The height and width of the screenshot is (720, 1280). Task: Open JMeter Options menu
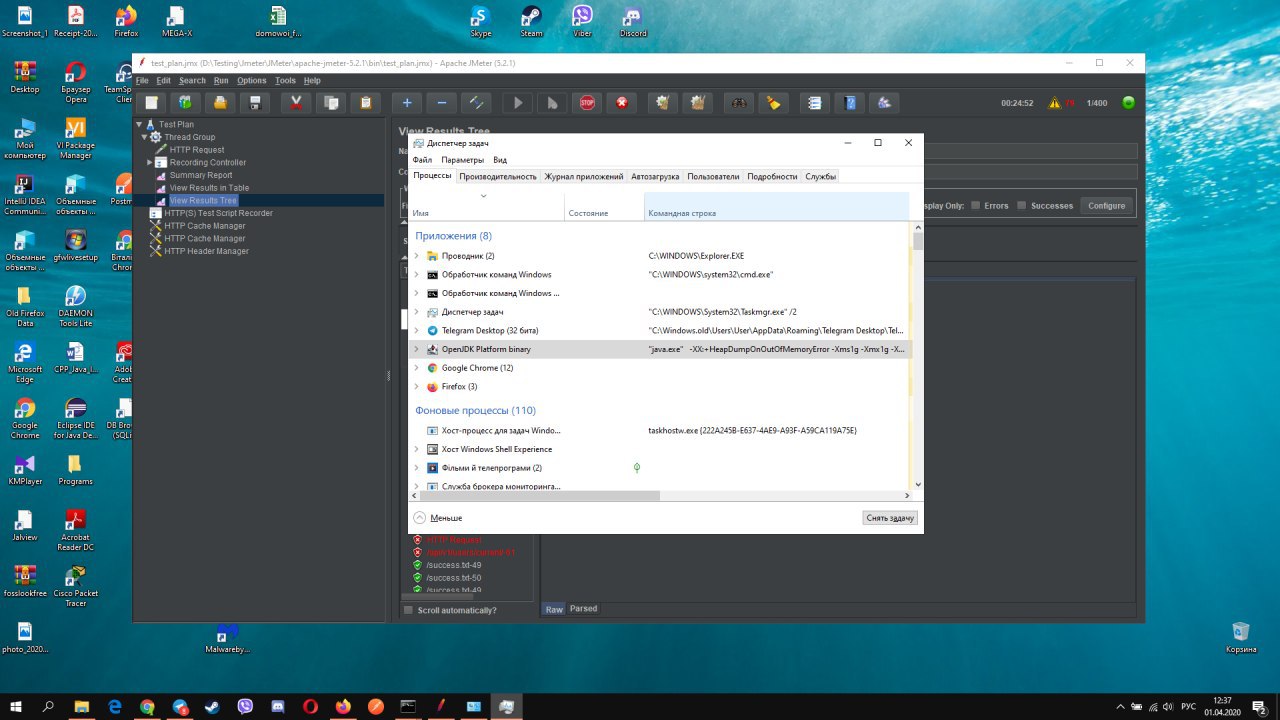coord(252,80)
